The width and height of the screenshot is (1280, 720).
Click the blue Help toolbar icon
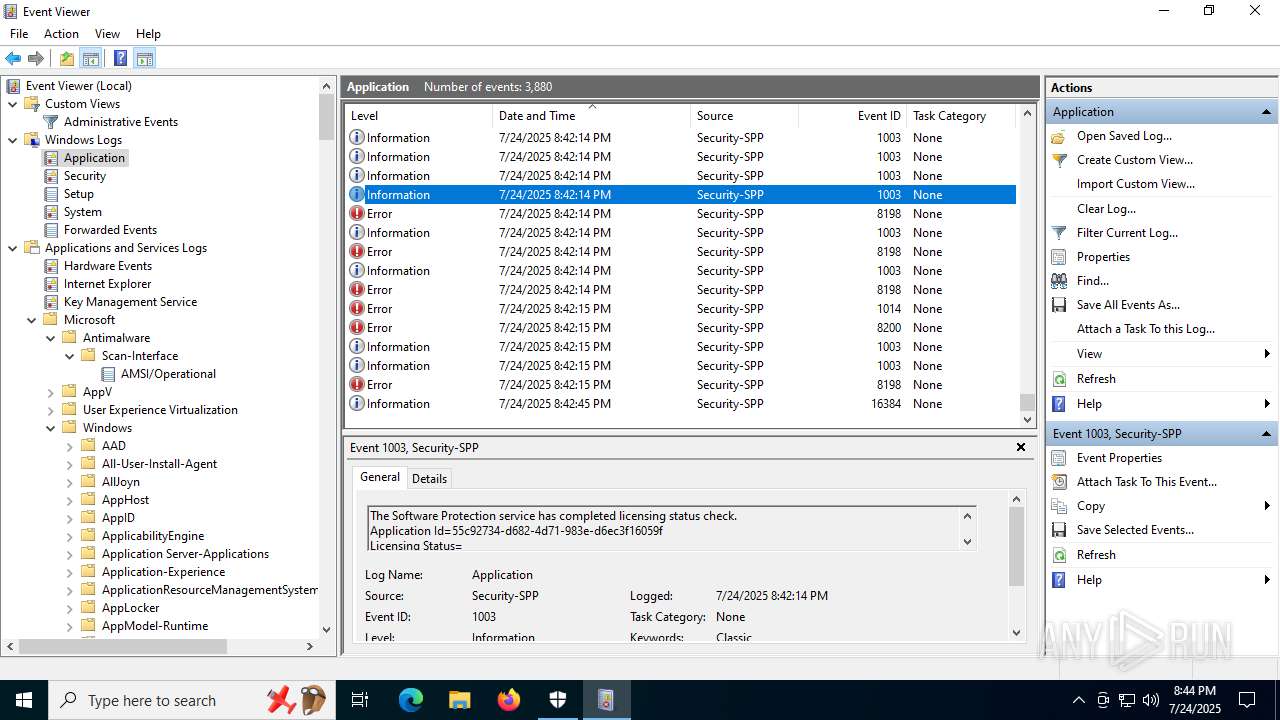click(x=120, y=58)
